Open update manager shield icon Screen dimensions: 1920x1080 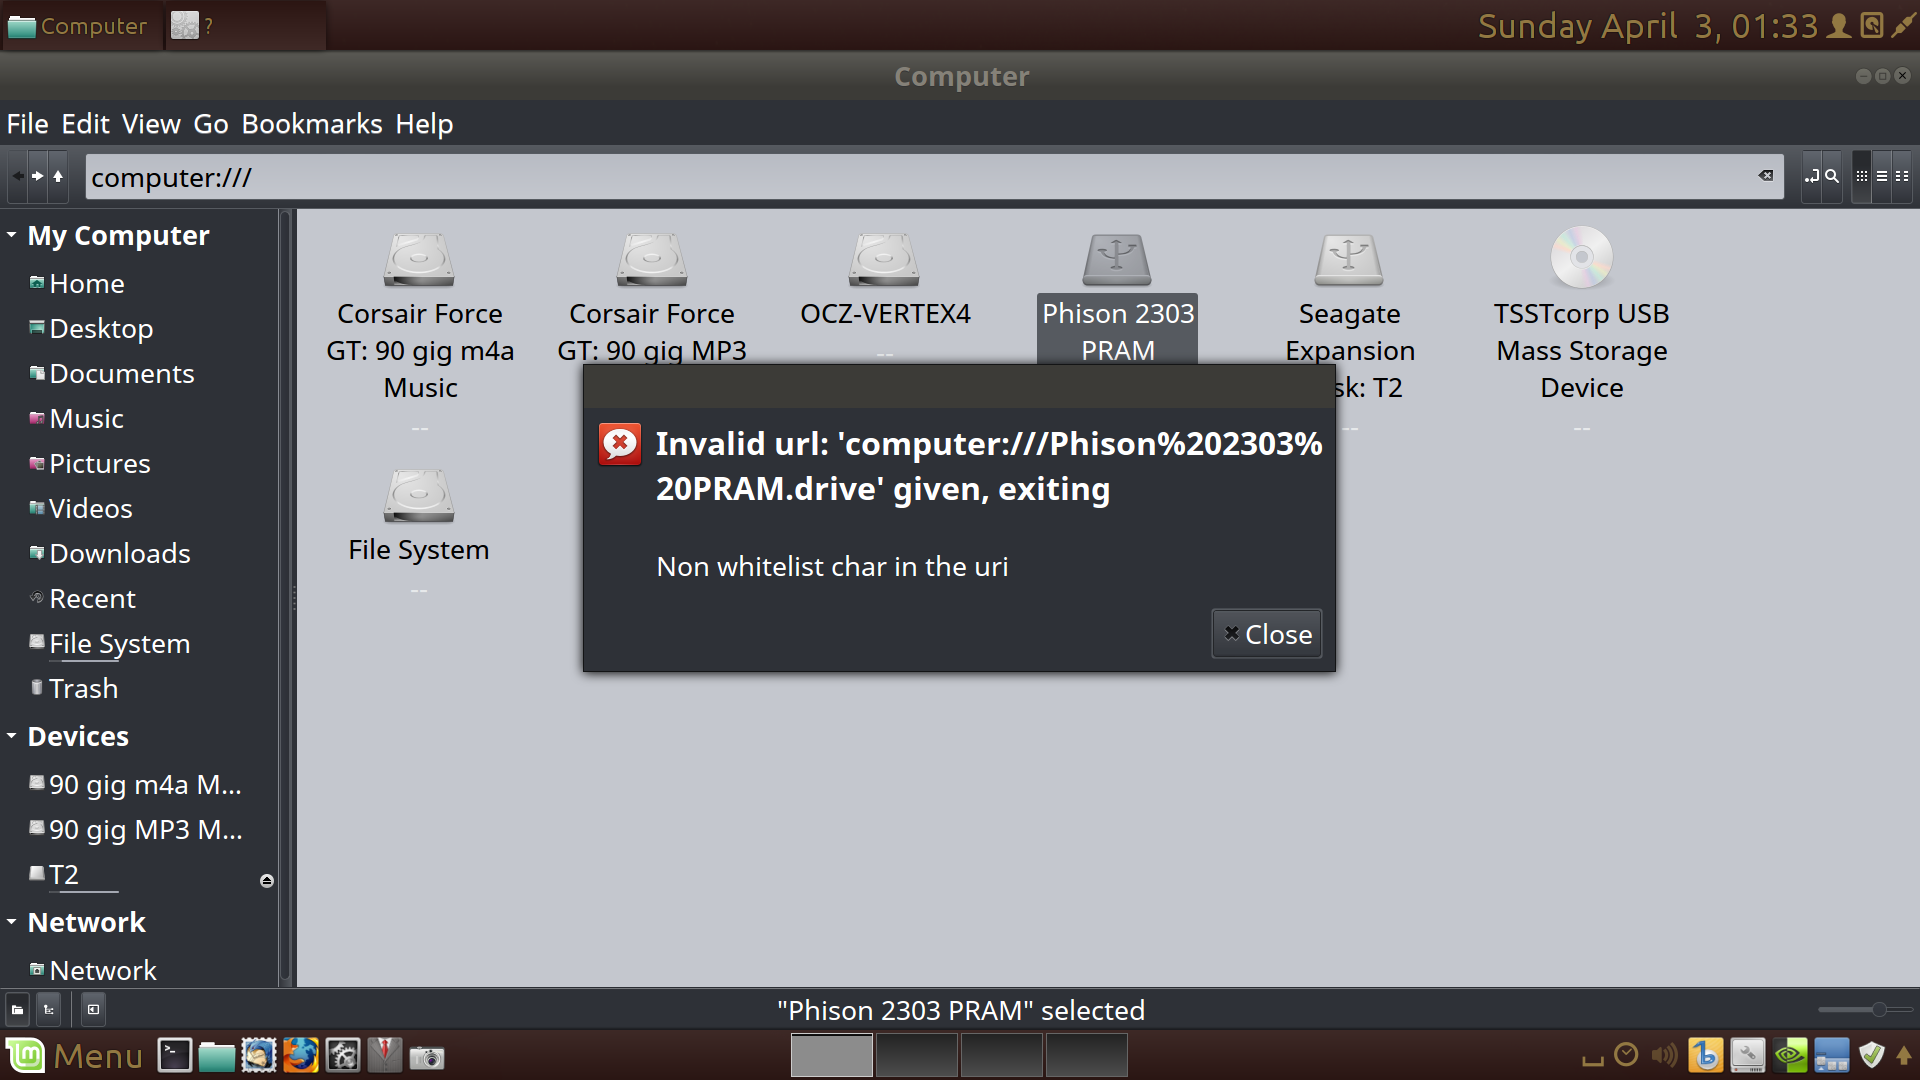[x=1871, y=1056]
